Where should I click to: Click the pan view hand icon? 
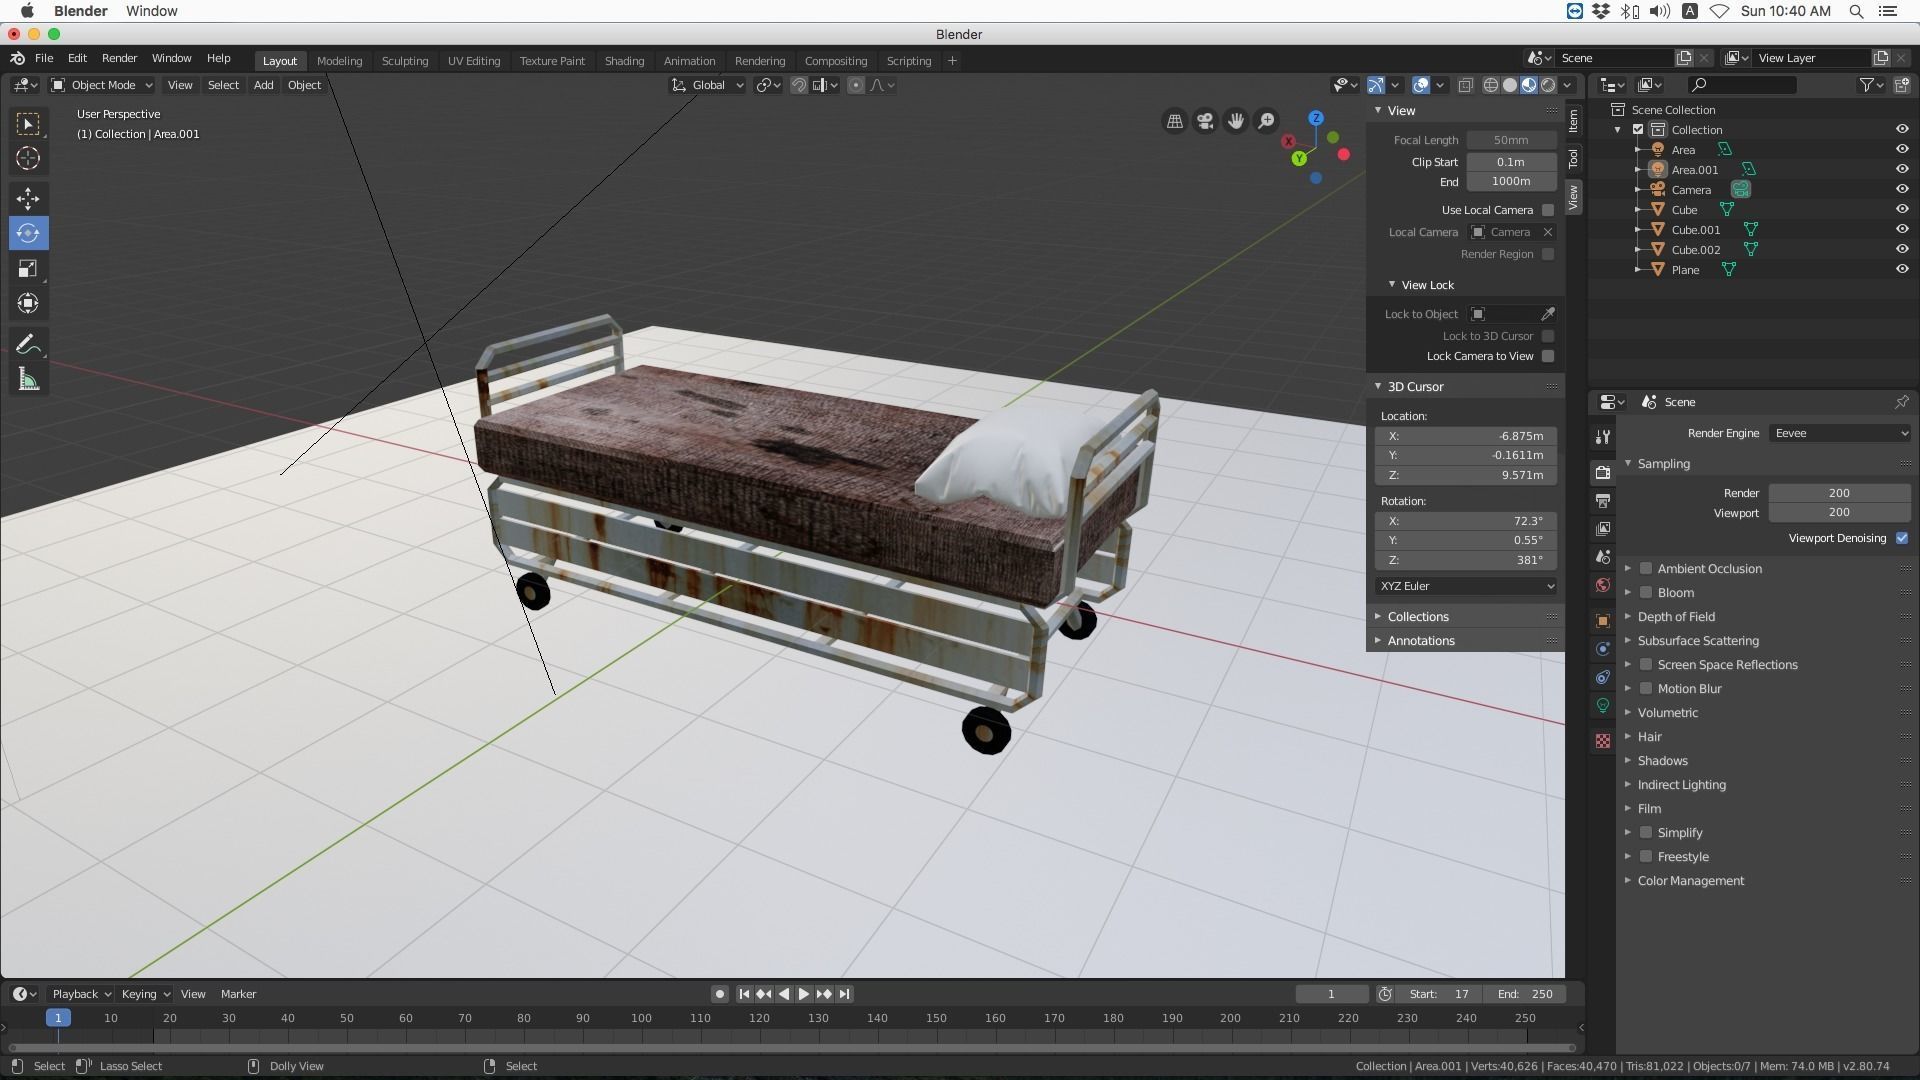click(1236, 121)
